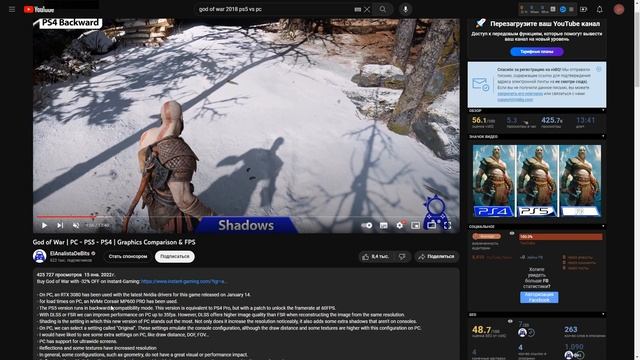The image size is (640, 360).
Task: Click the blue vidIQ extension toolbar icon
Action: coord(562,9)
